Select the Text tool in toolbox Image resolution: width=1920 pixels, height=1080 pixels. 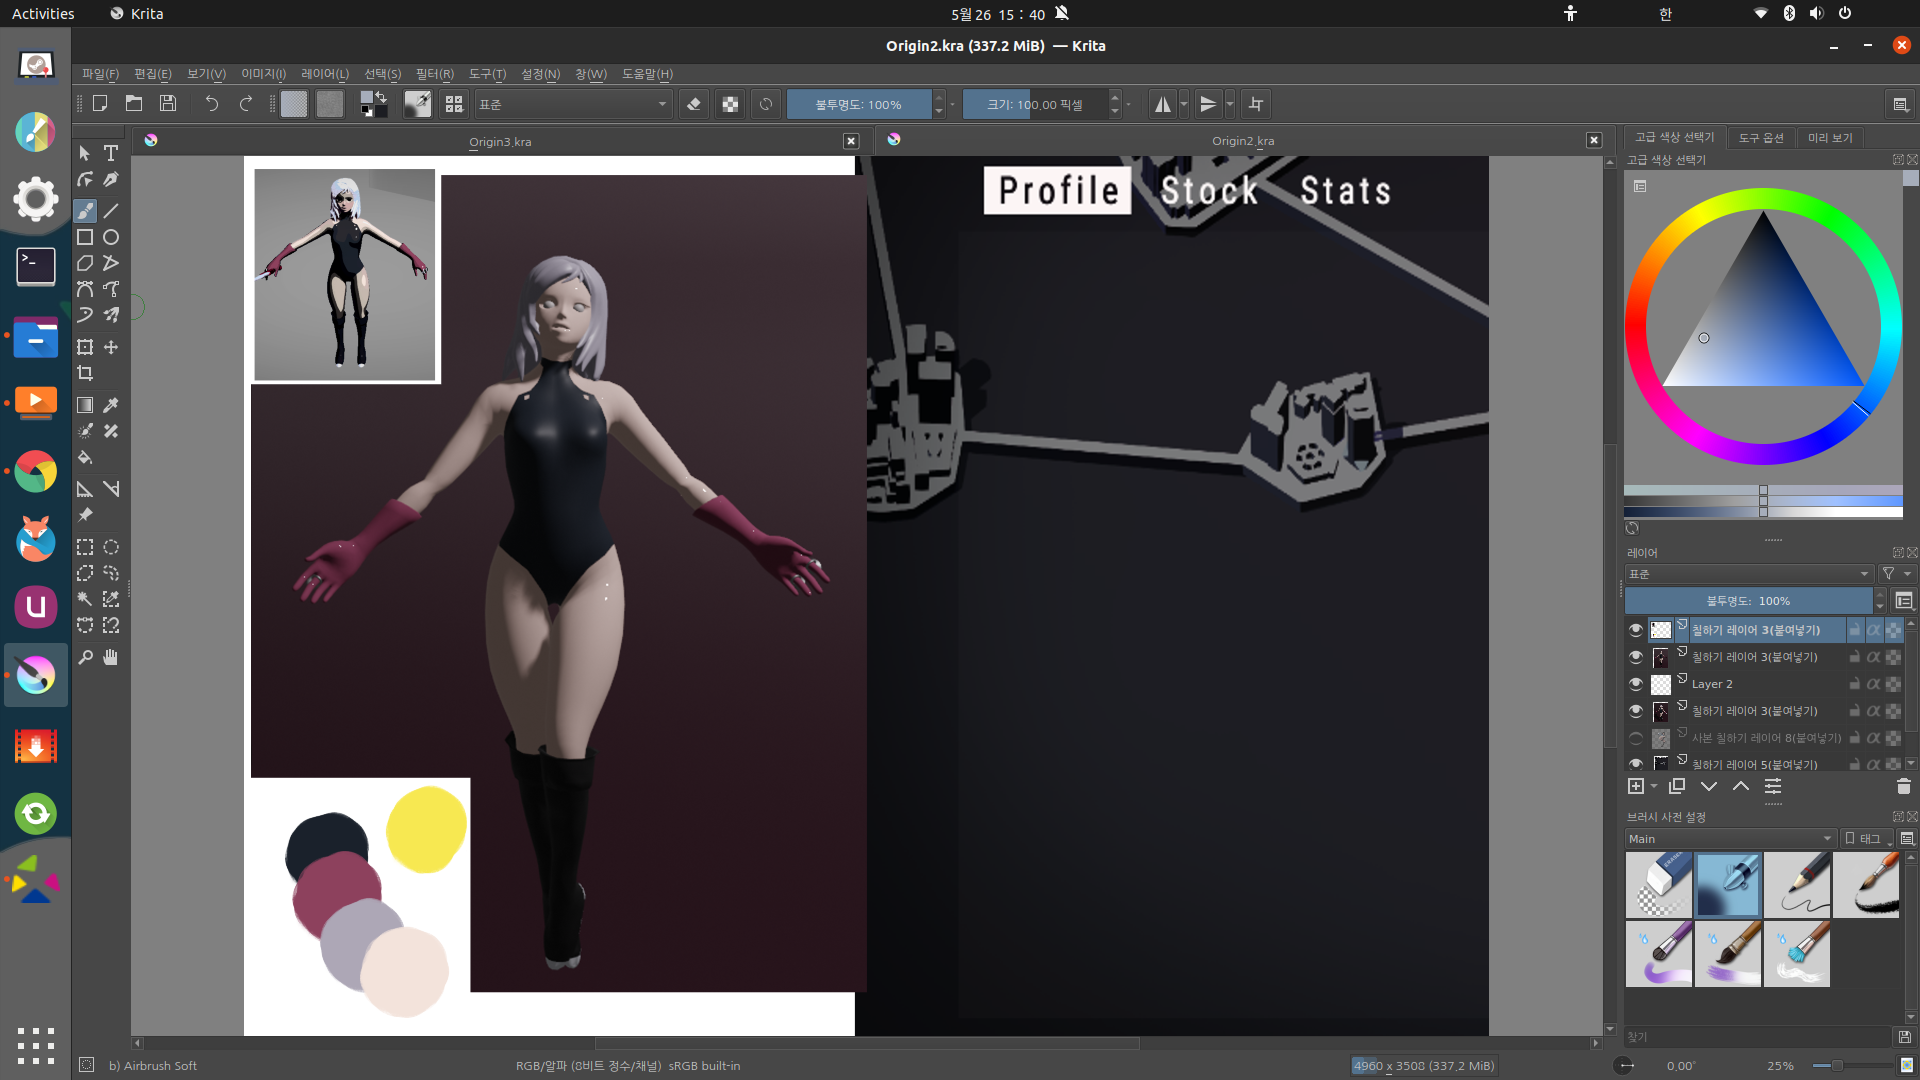click(111, 153)
